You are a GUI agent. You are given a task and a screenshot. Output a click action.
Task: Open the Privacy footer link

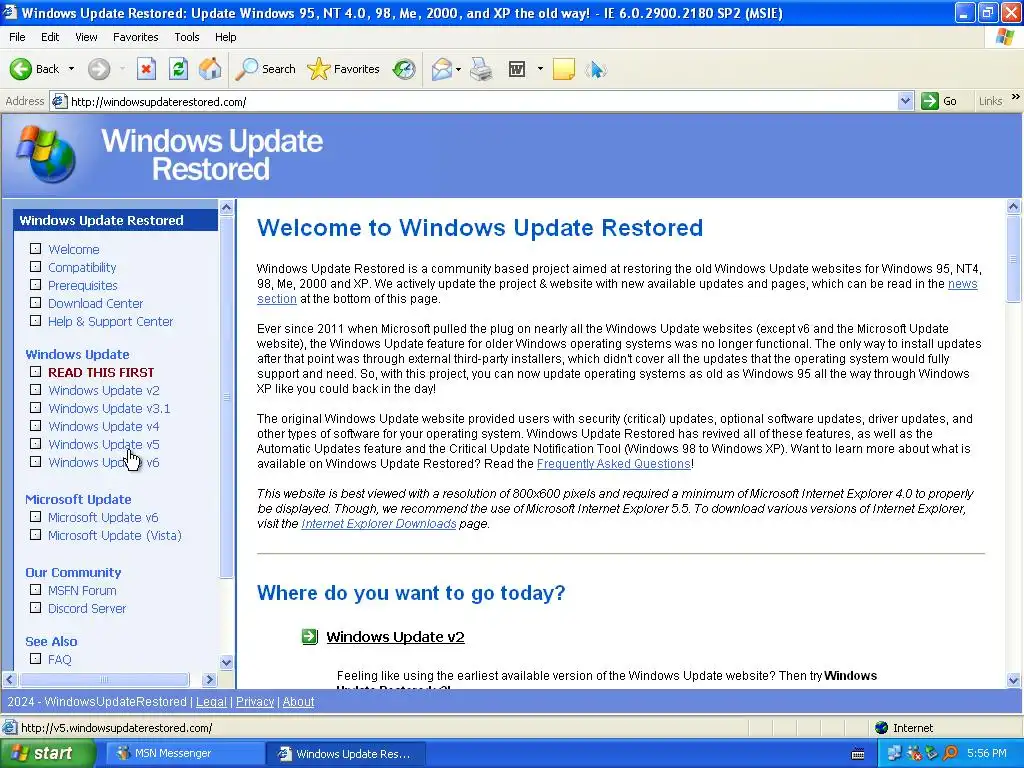[255, 701]
